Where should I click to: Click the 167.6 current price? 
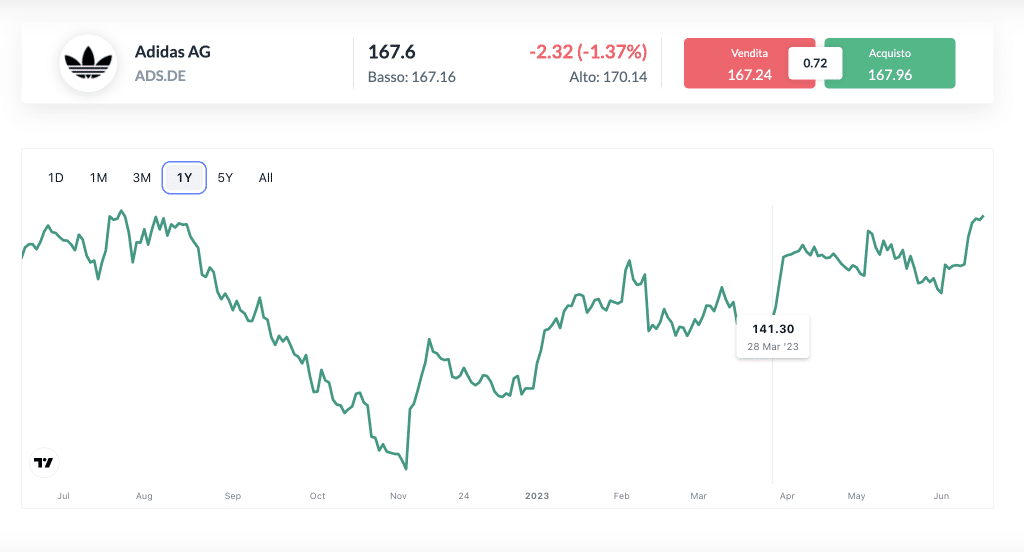tap(392, 52)
